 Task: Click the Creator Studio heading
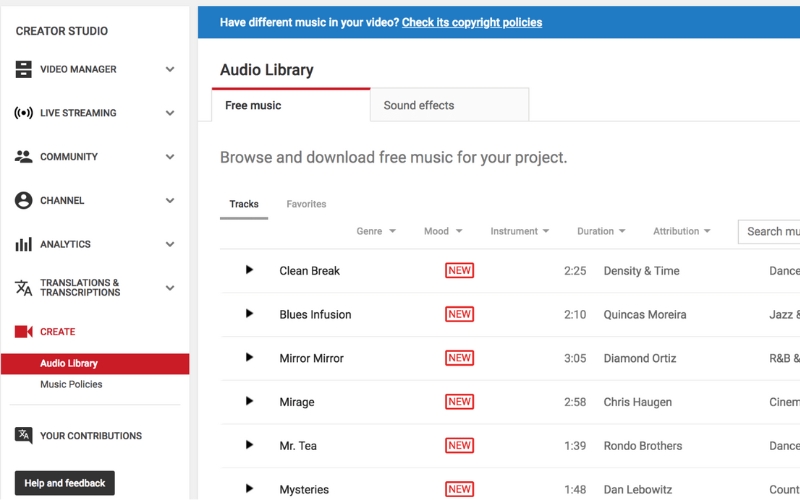click(x=62, y=31)
